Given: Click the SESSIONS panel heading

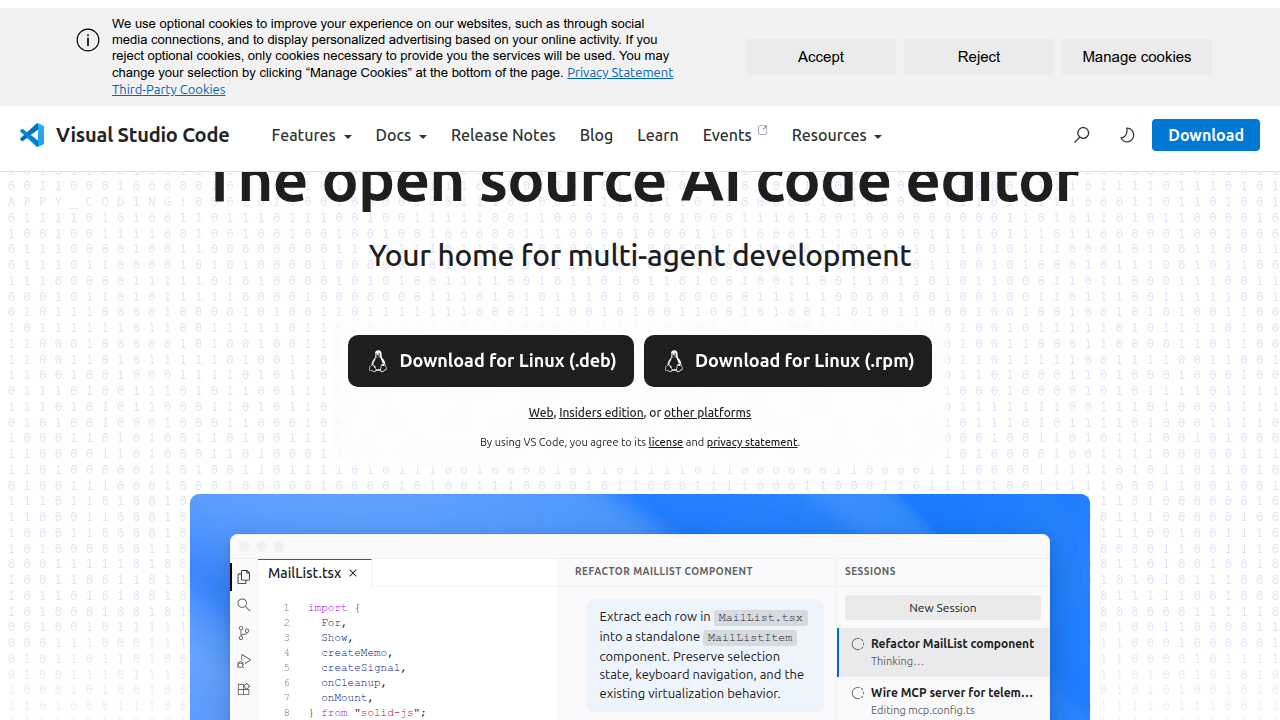Looking at the screenshot, I should (870, 571).
